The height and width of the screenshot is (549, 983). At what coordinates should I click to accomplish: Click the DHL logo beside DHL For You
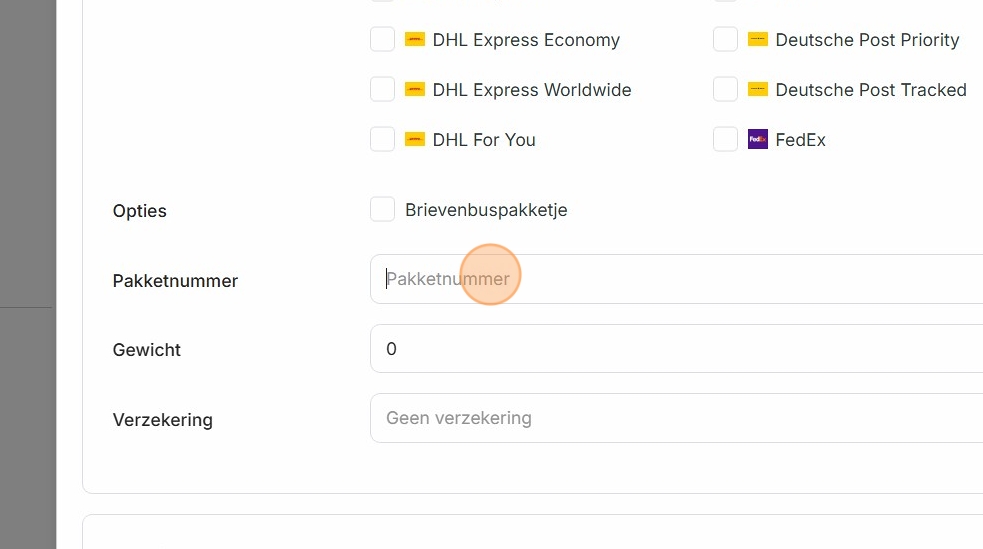click(x=415, y=140)
